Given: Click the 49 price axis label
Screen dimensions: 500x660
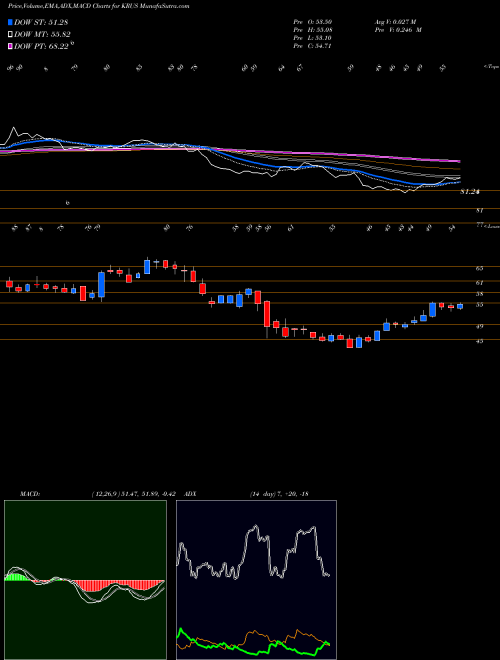Looking at the screenshot, I should 480,326.
